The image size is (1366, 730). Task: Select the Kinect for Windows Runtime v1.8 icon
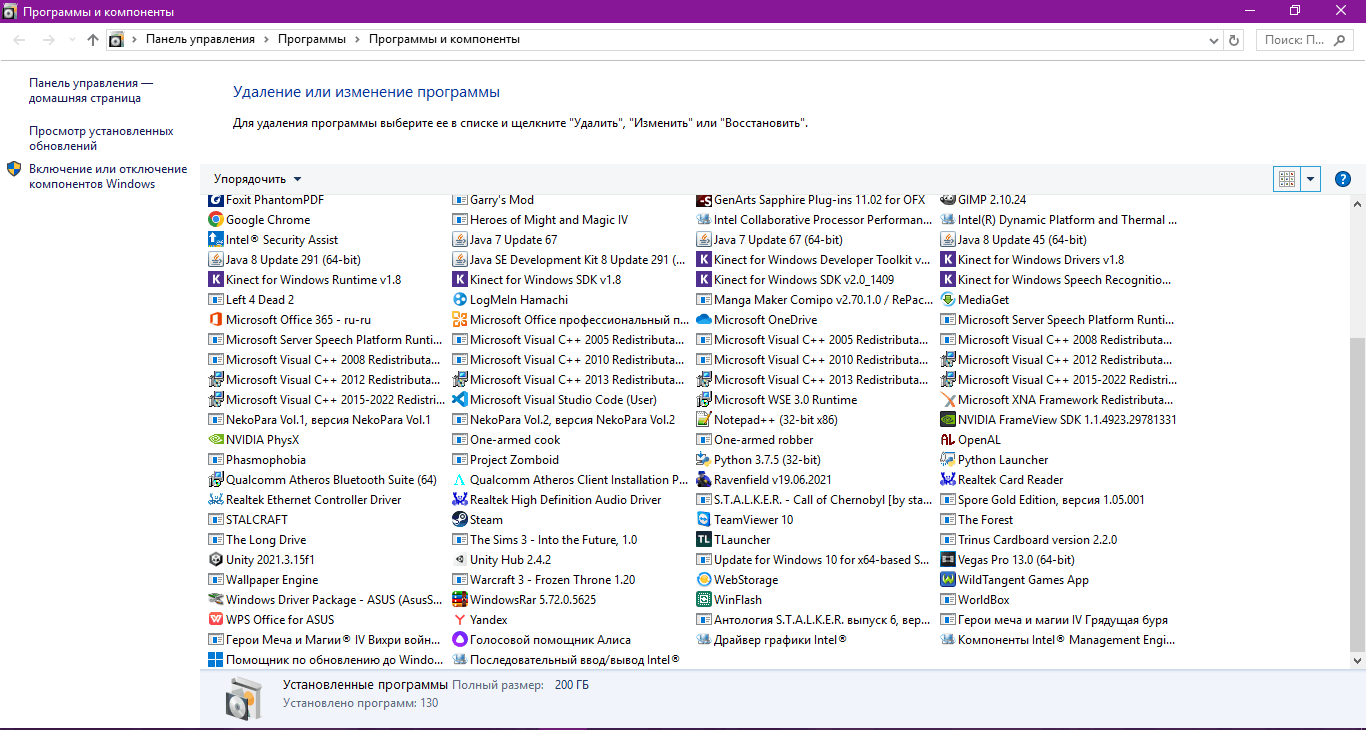point(215,280)
